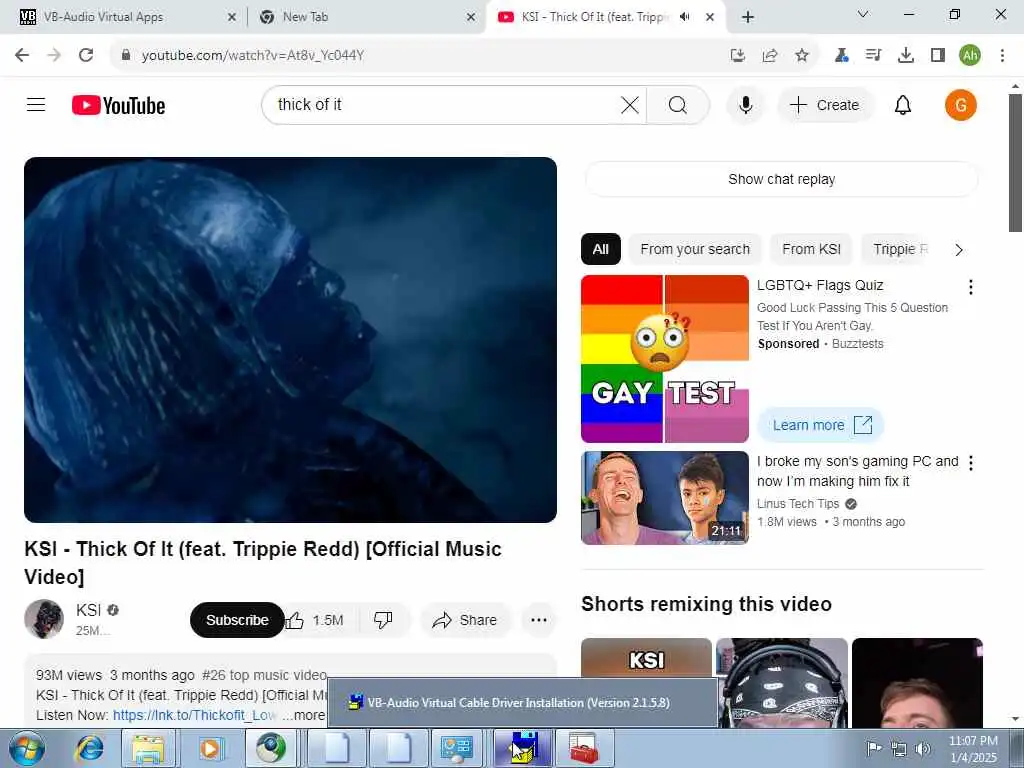Go back with browser back arrow
1024x768 pixels.
point(22,55)
